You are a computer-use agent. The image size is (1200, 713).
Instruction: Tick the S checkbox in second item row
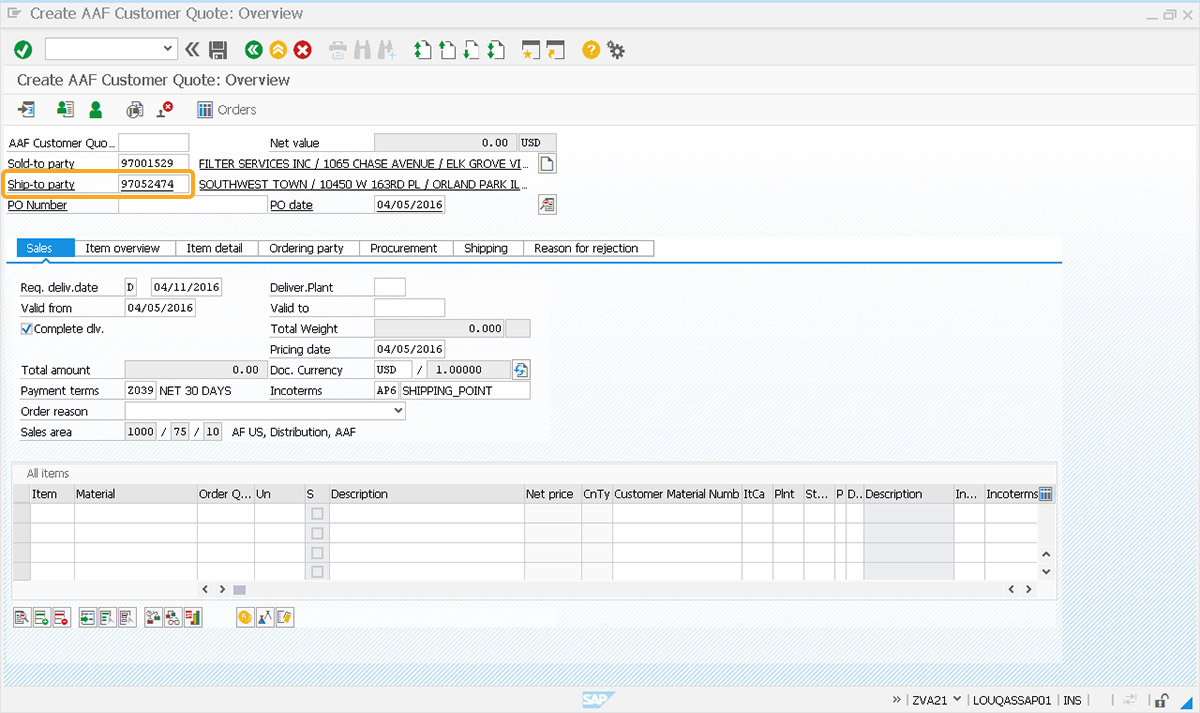pyautogui.click(x=317, y=533)
